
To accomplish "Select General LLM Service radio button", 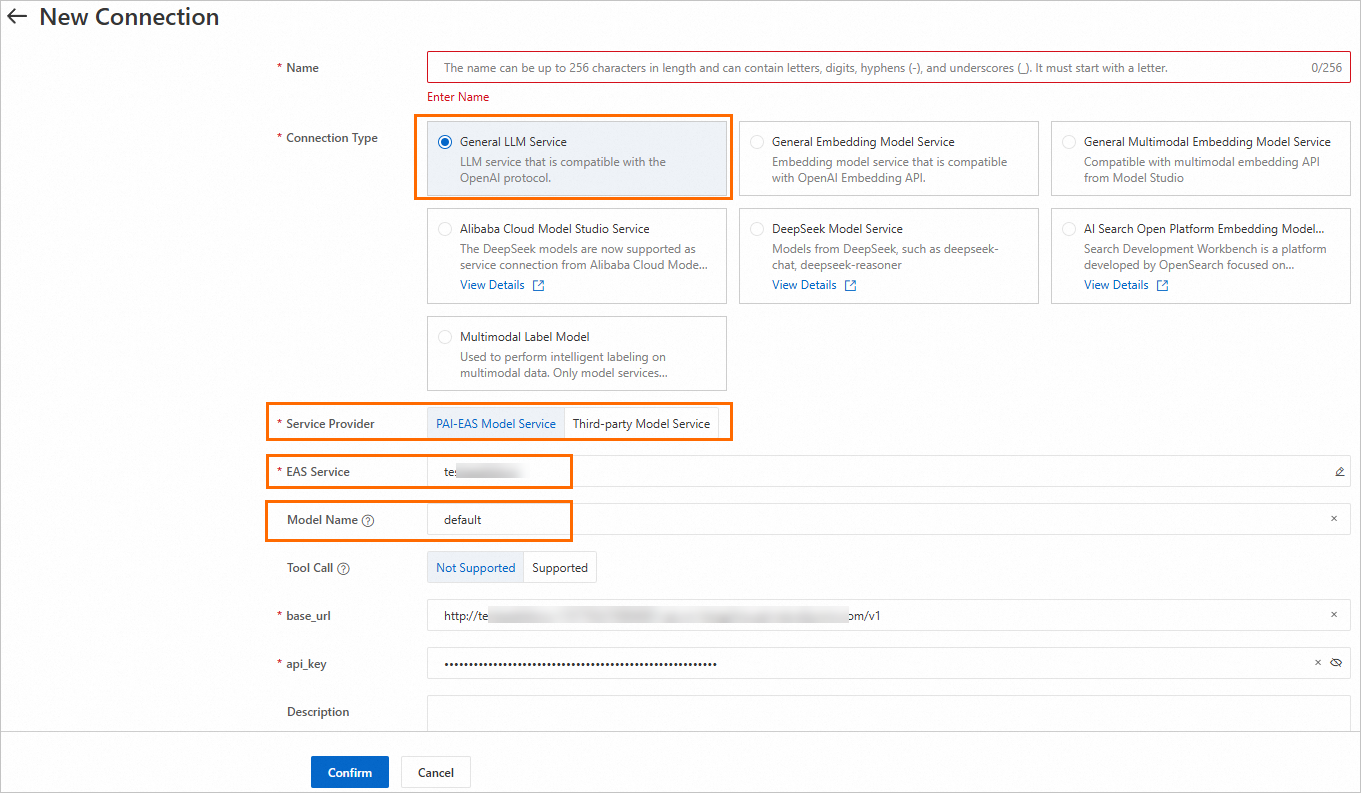I will pos(445,142).
